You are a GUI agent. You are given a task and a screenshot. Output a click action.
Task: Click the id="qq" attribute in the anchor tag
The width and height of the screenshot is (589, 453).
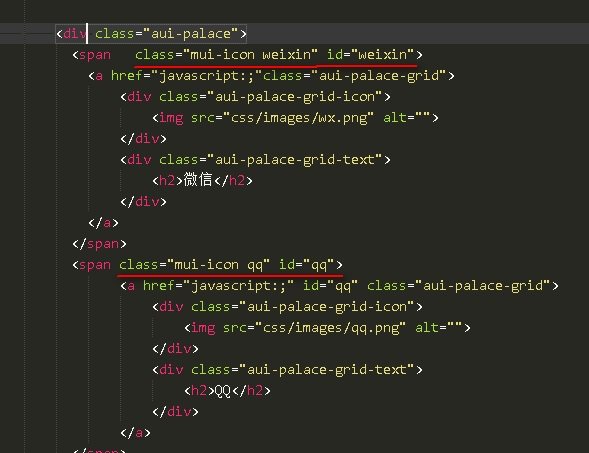tap(330, 286)
